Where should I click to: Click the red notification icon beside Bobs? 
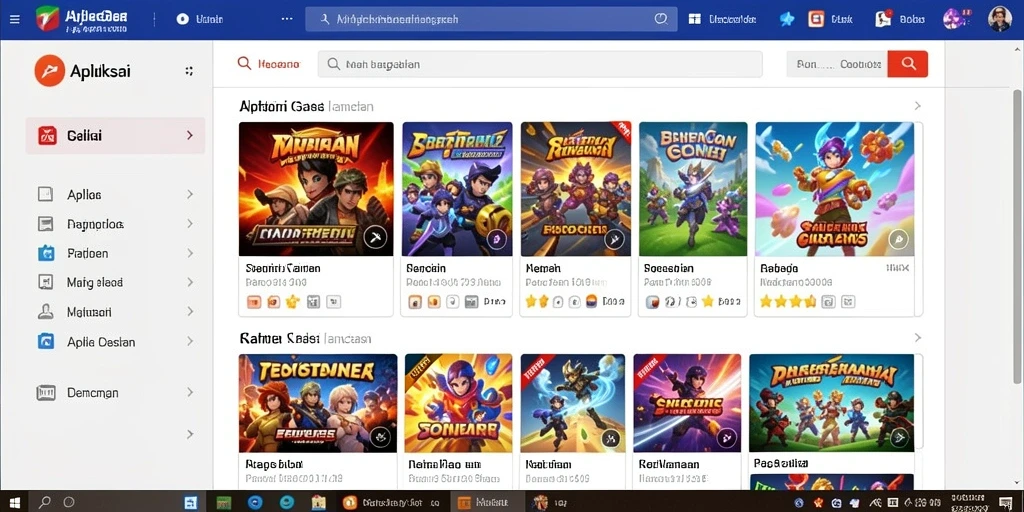884,18
